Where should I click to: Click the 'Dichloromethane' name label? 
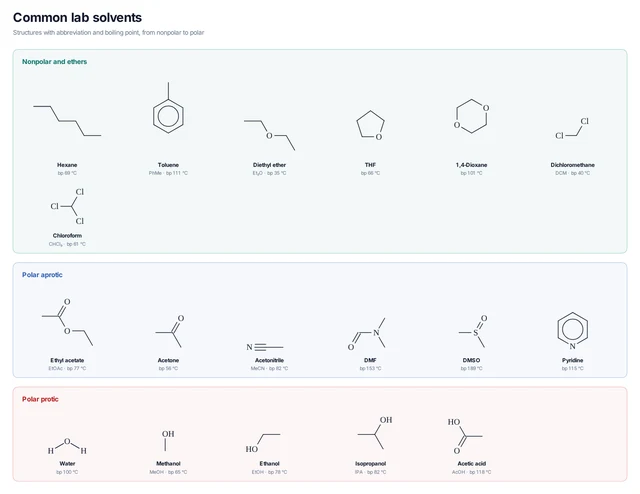[572, 165]
